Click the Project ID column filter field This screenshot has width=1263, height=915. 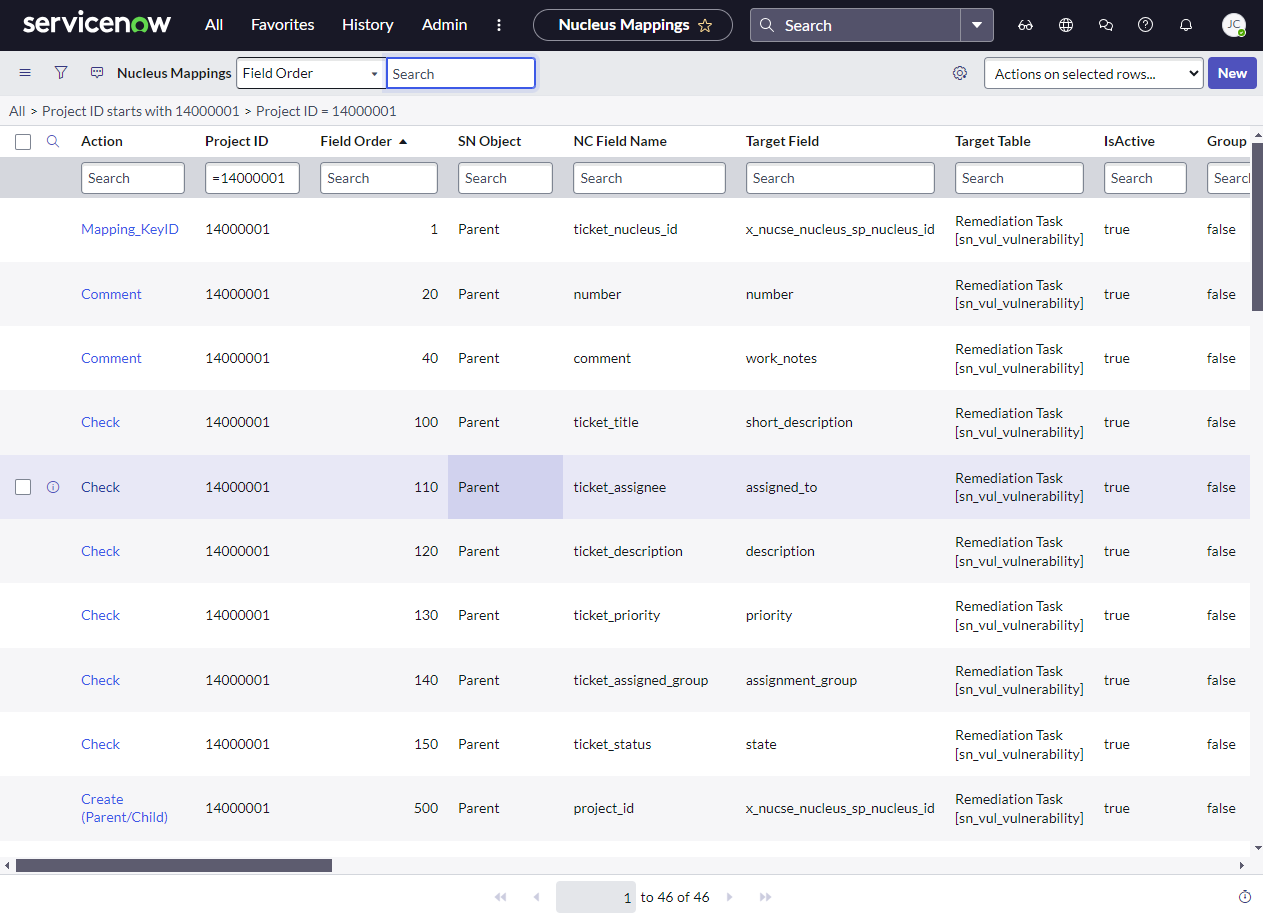coord(252,178)
